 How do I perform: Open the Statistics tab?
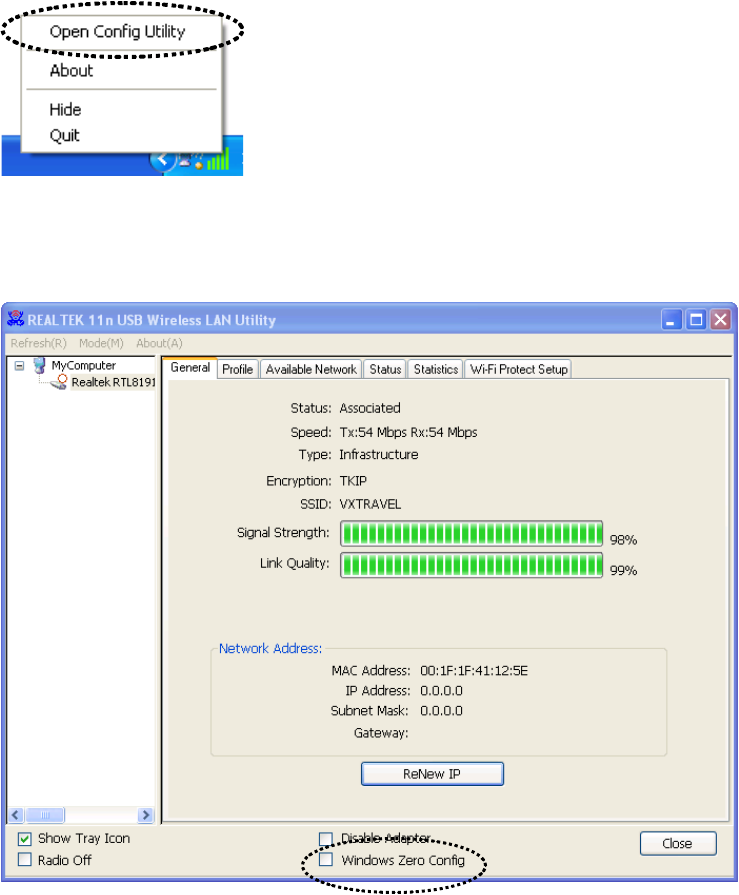click(x=436, y=369)
